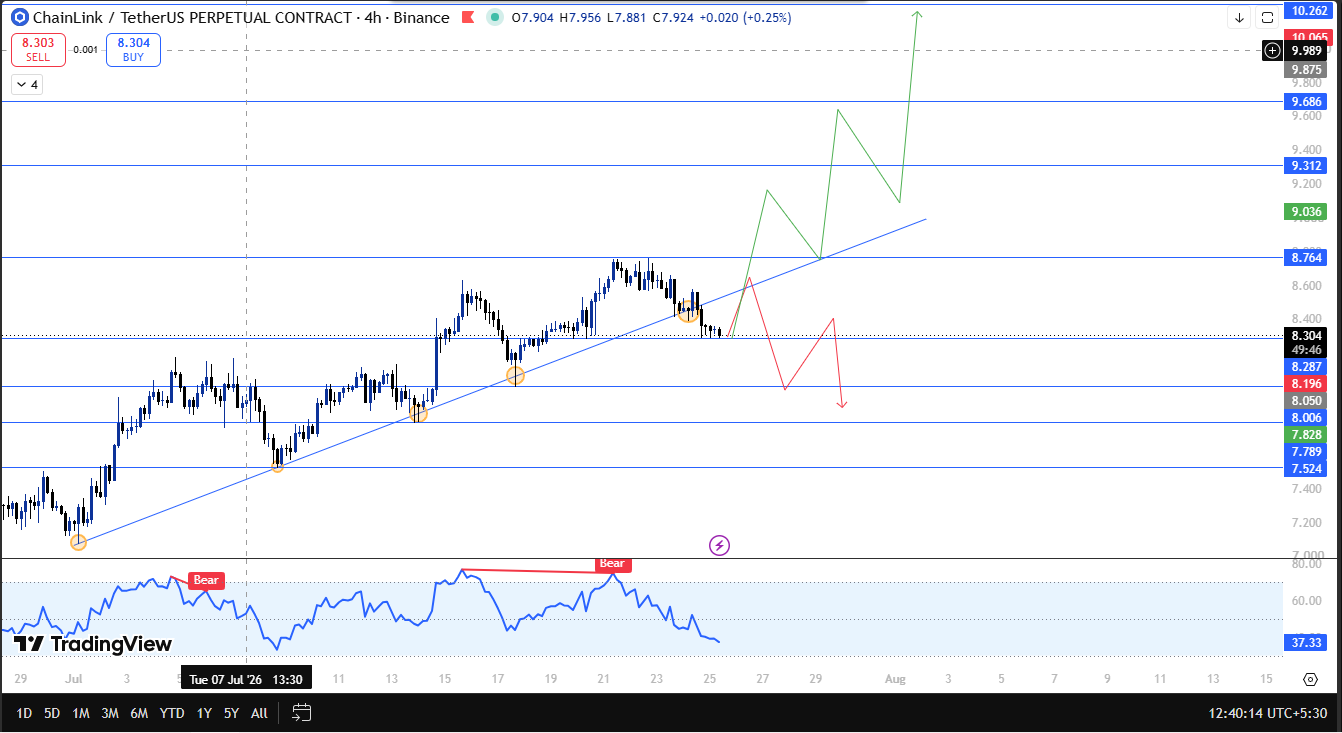This screenshot has height=733, width=1342.
Task: Click the orange circle marker at trendline start
Action: click(x=78, y=542)
